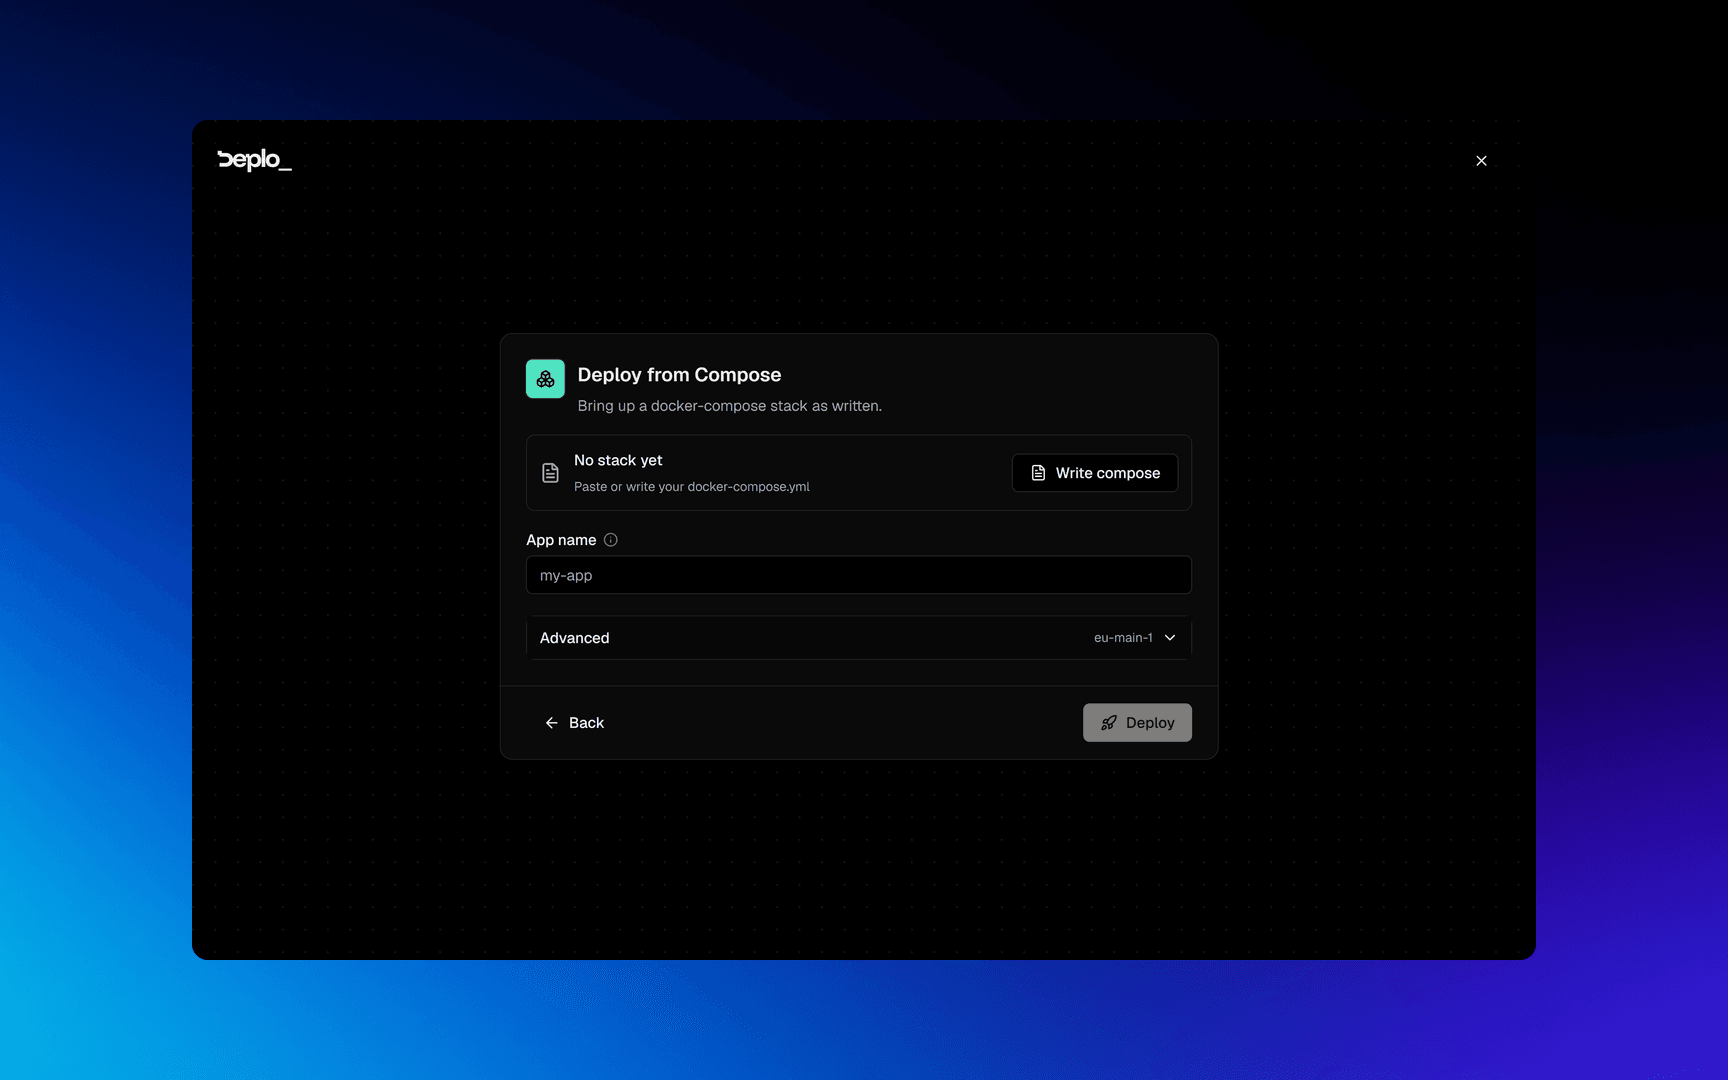This screenshot has width=1728, height=1080.
Task: Click the Deploy button
Action: tap(1137, 723)
